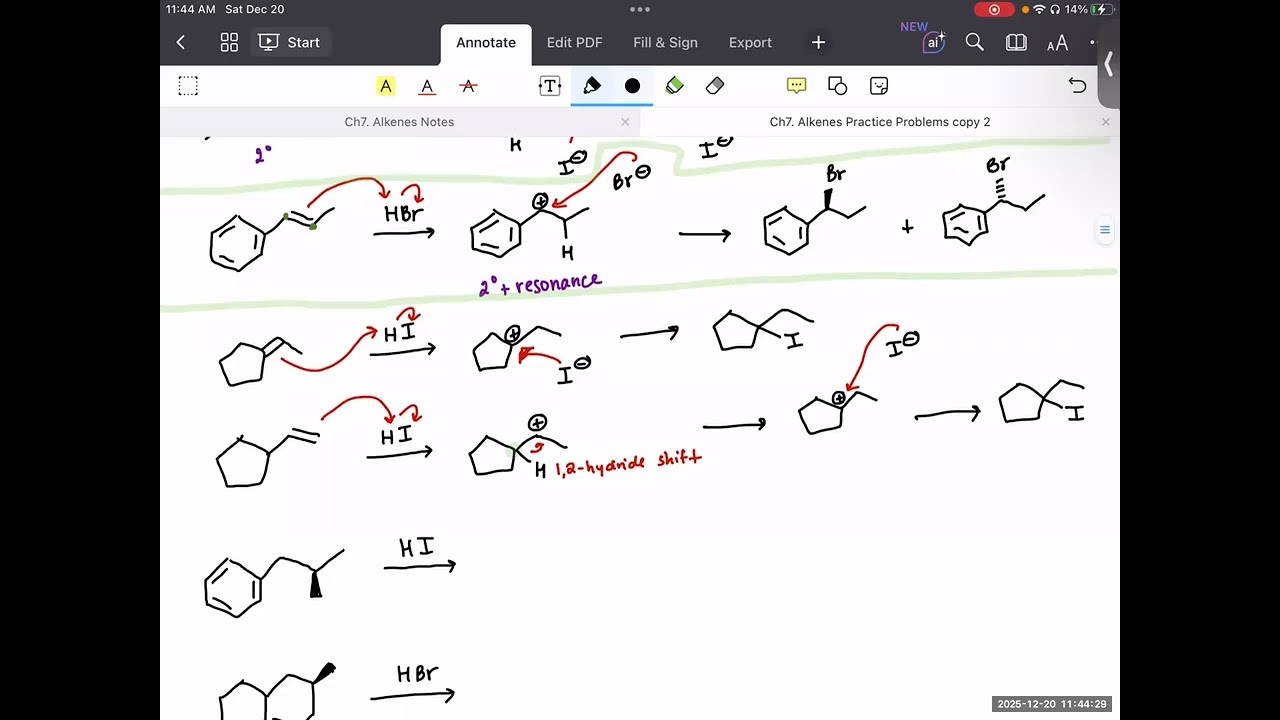Viewport: 1280px width, 720px height.
Task: Close the Alkenes Practice Problems copy 2 tab
Action: pos(1105,122)
